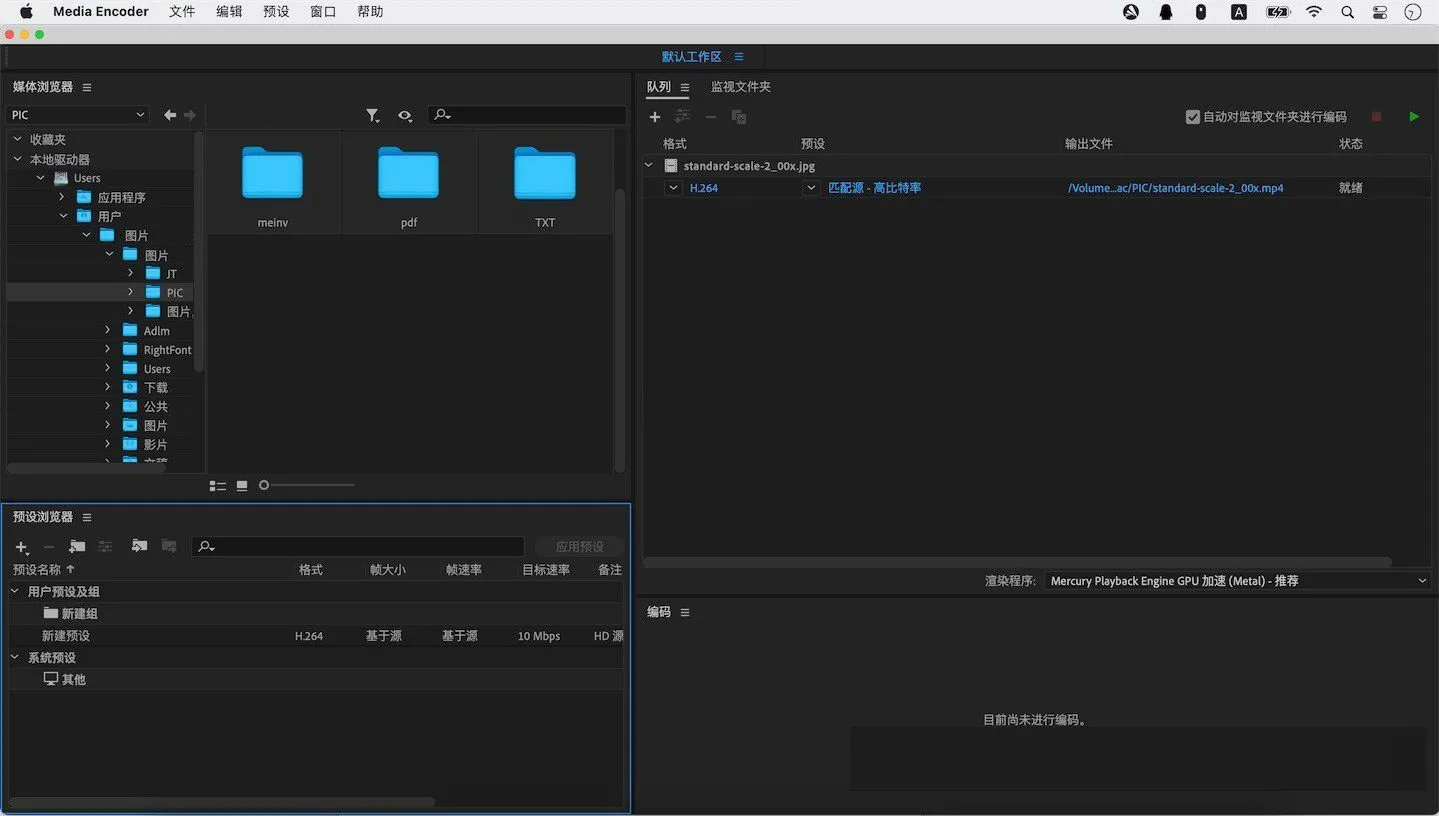Switch to the 监视文件夹 tab

[x=740, y=87]
